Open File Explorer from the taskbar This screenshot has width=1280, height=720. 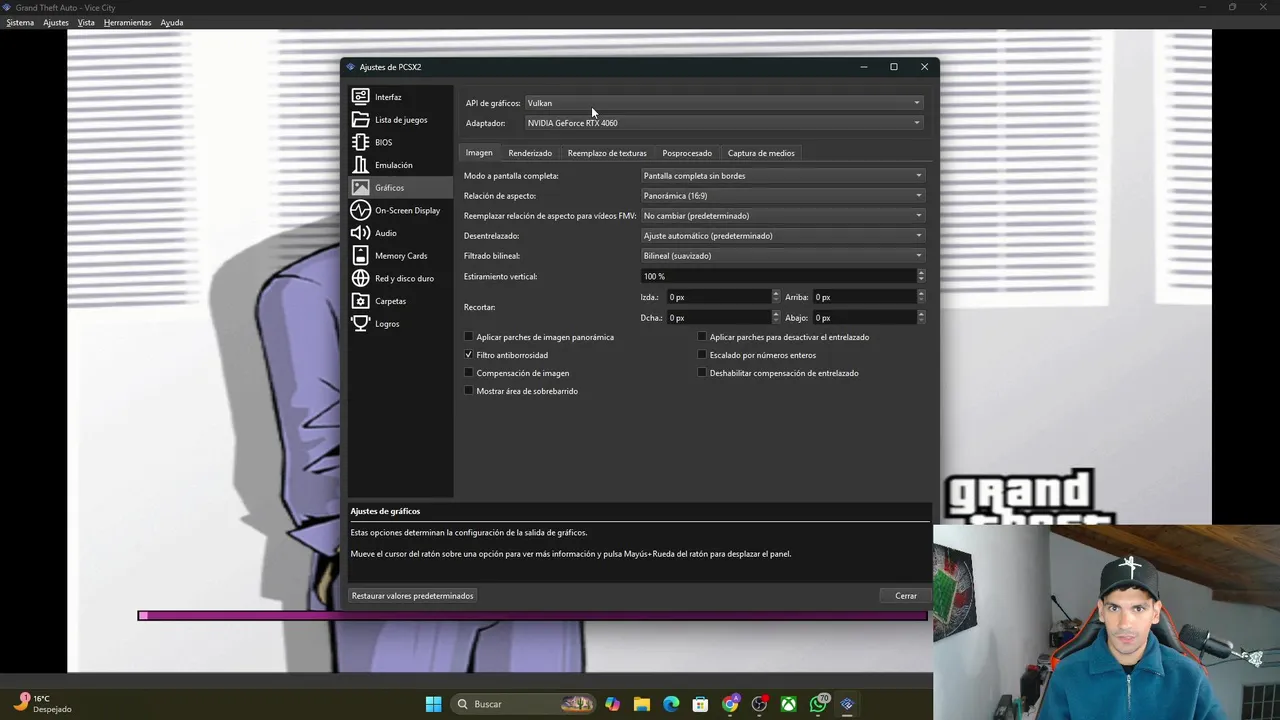[x=641, y=704]
